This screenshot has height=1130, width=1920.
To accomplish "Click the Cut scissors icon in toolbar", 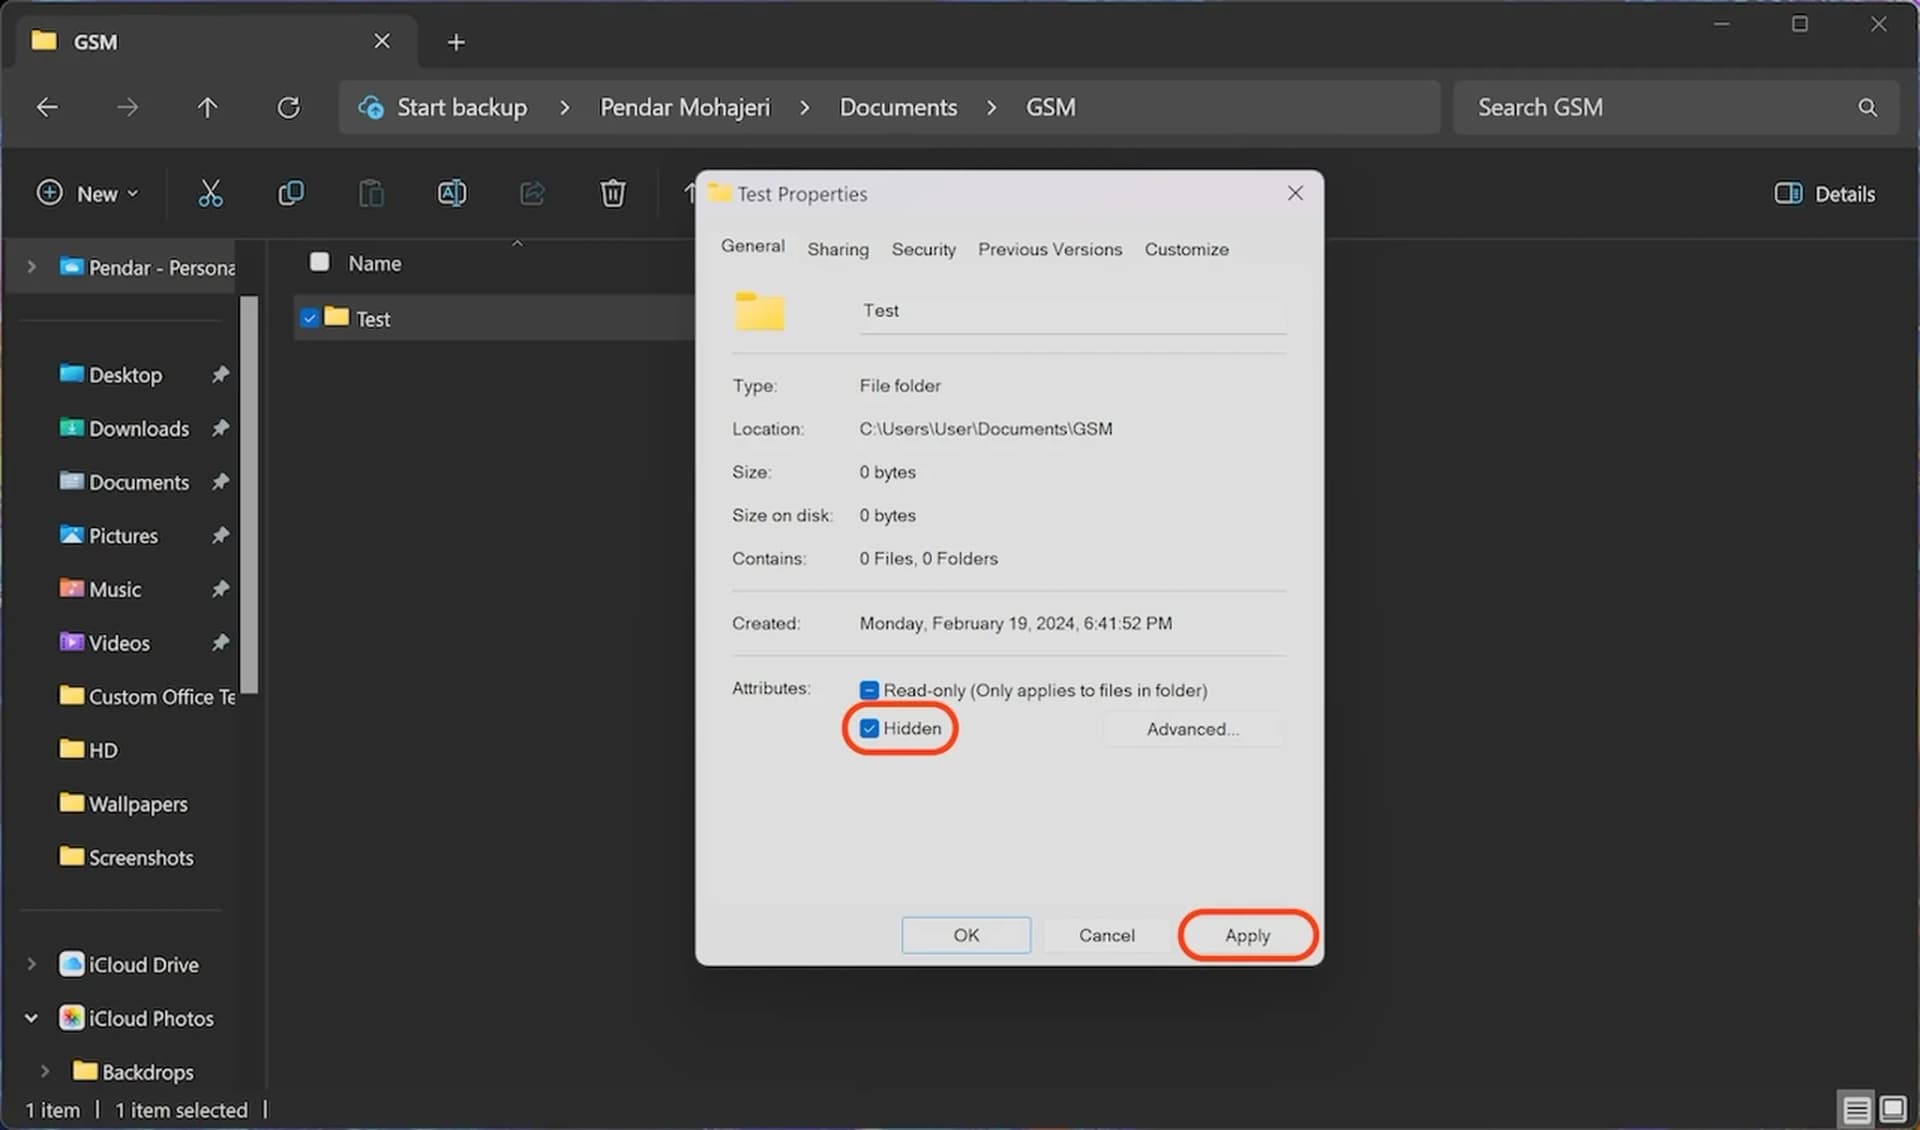I will [x=210, y=193].
